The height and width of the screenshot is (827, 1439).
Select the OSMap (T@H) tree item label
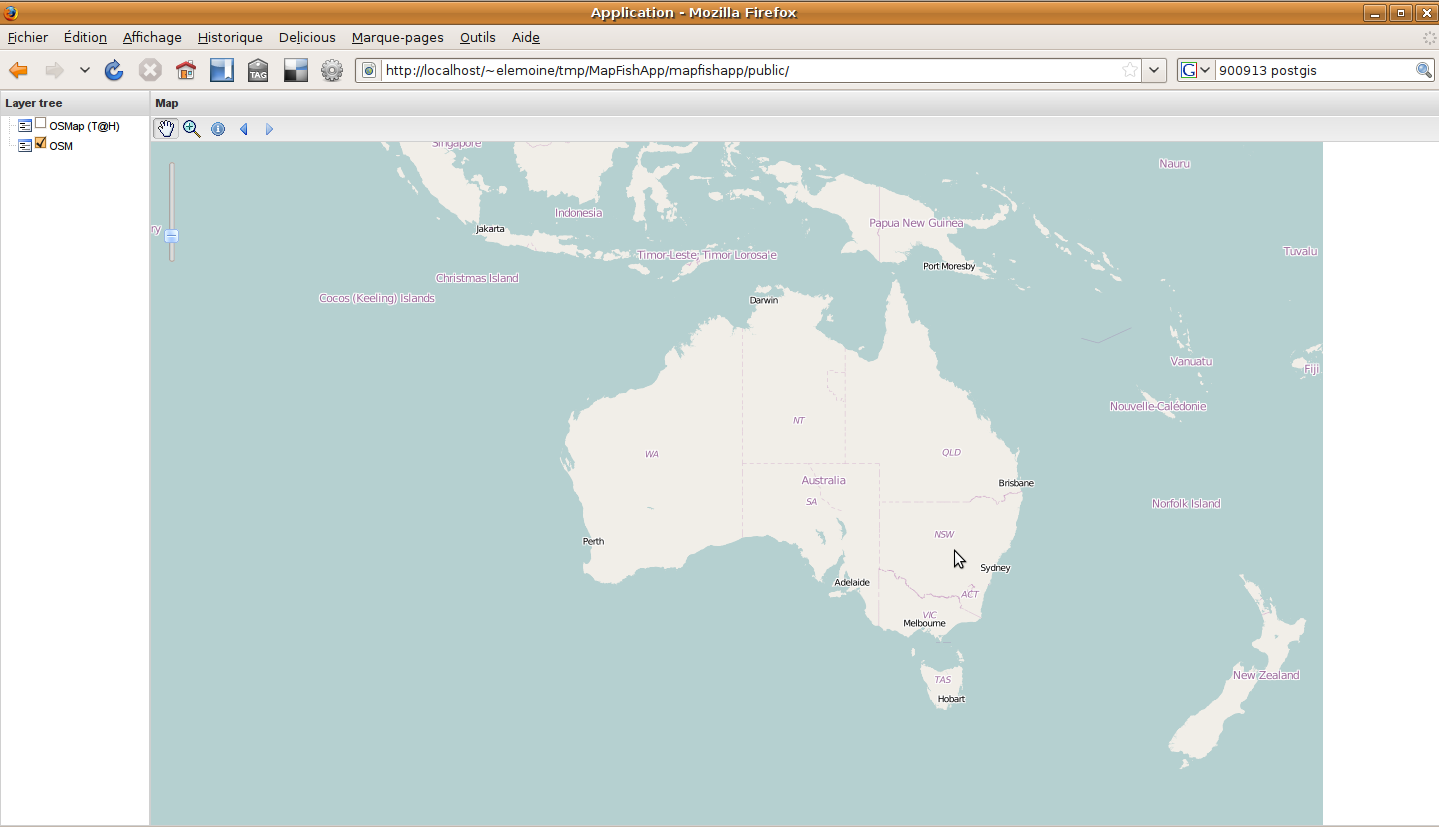(x=84, y=126)
